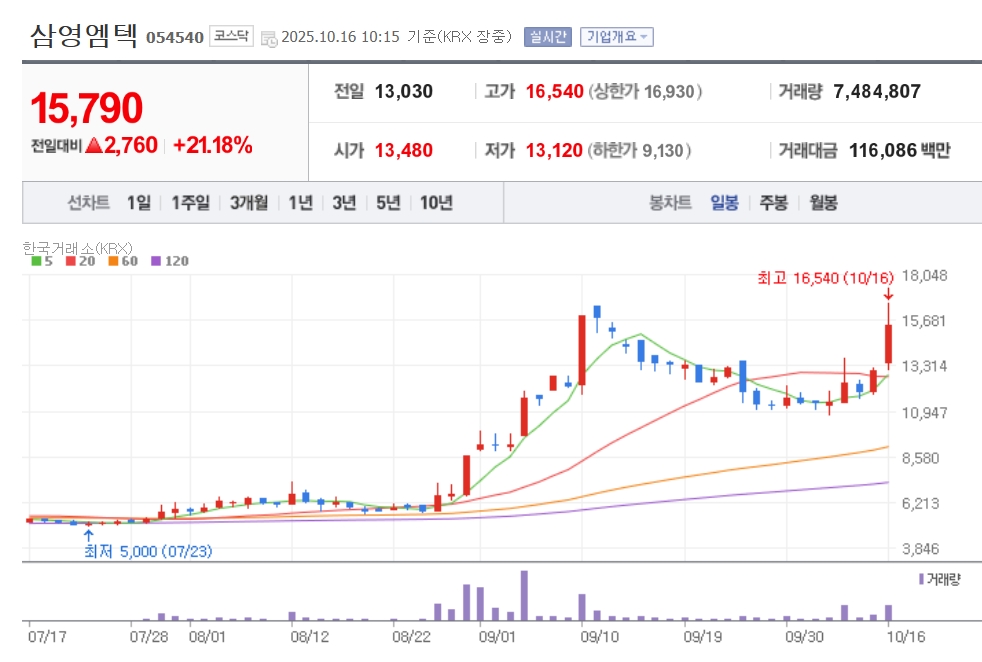Select the 일봉 candlestick chart
982x662 pixels.
tap(724, 203)
